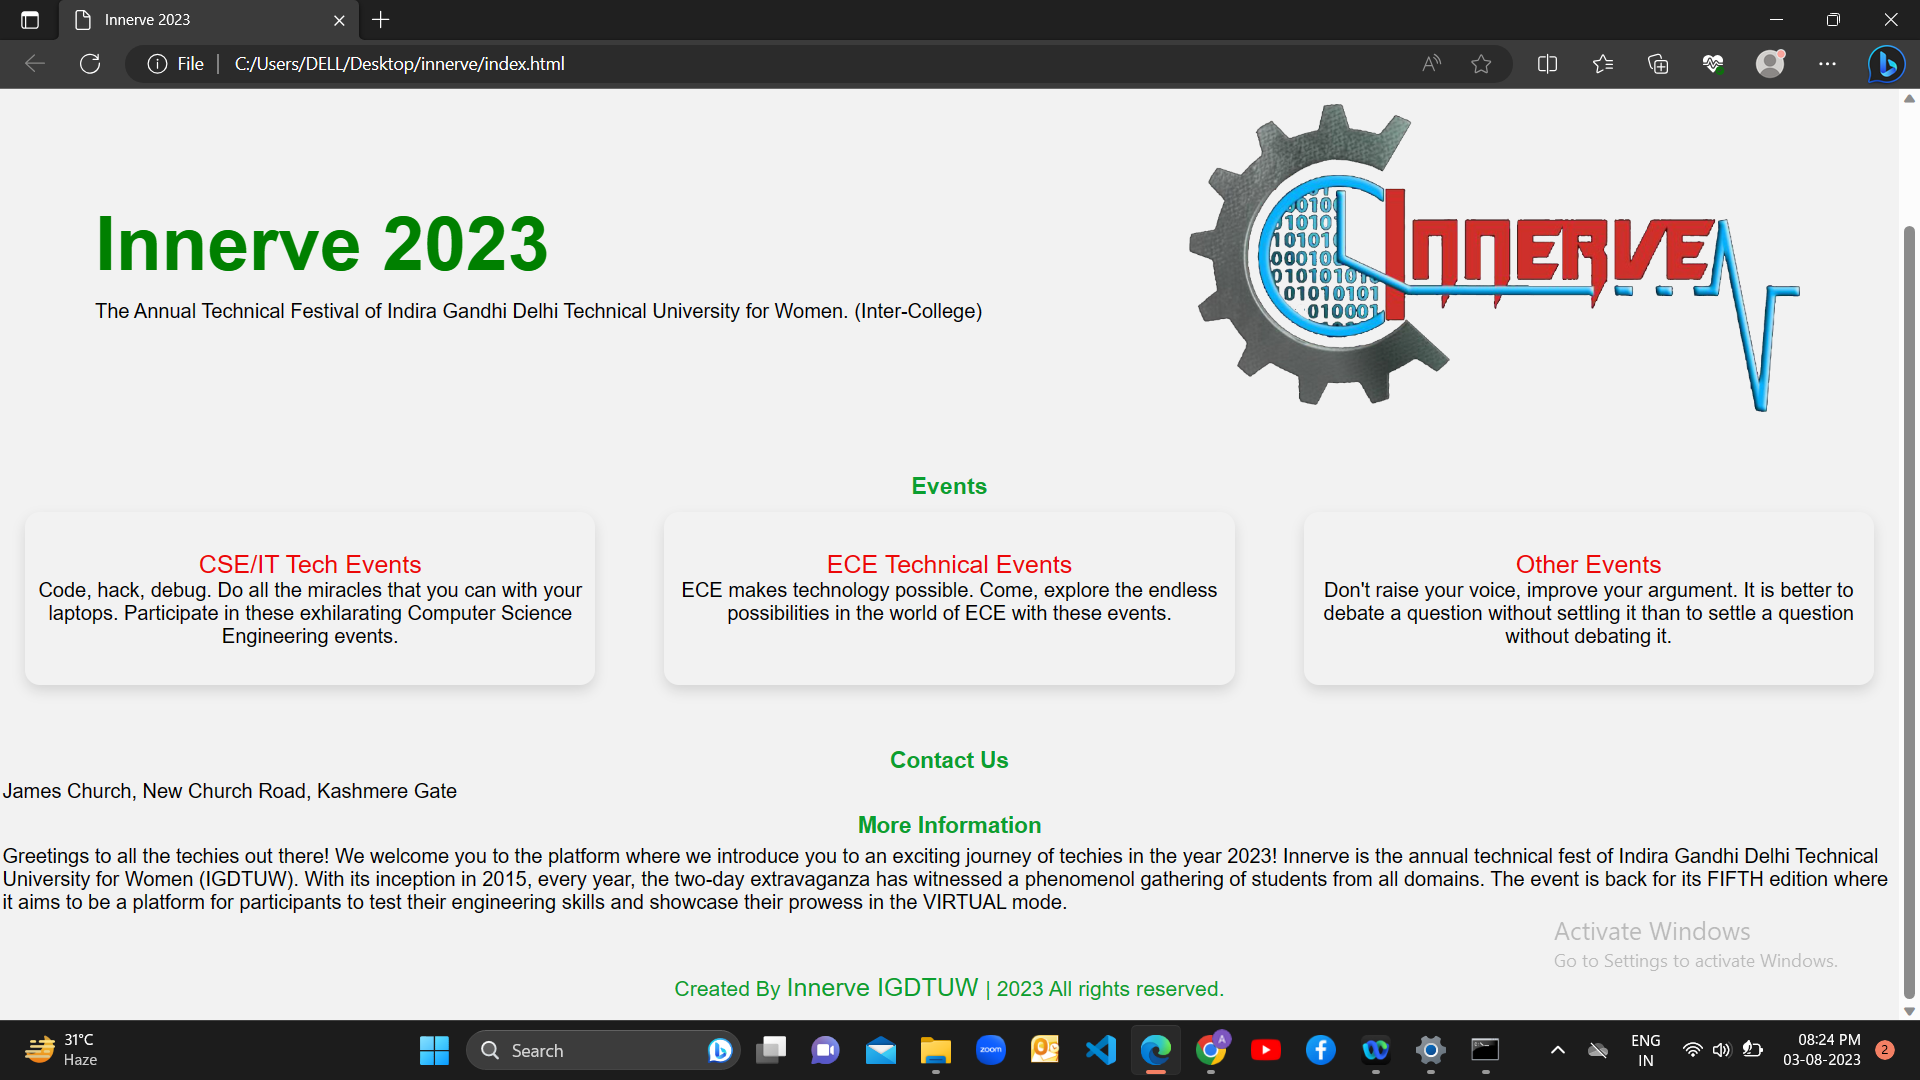Launch Zoom from the taskbar
Screen dimensions: 1920x1080
[x=990, y=1050]
